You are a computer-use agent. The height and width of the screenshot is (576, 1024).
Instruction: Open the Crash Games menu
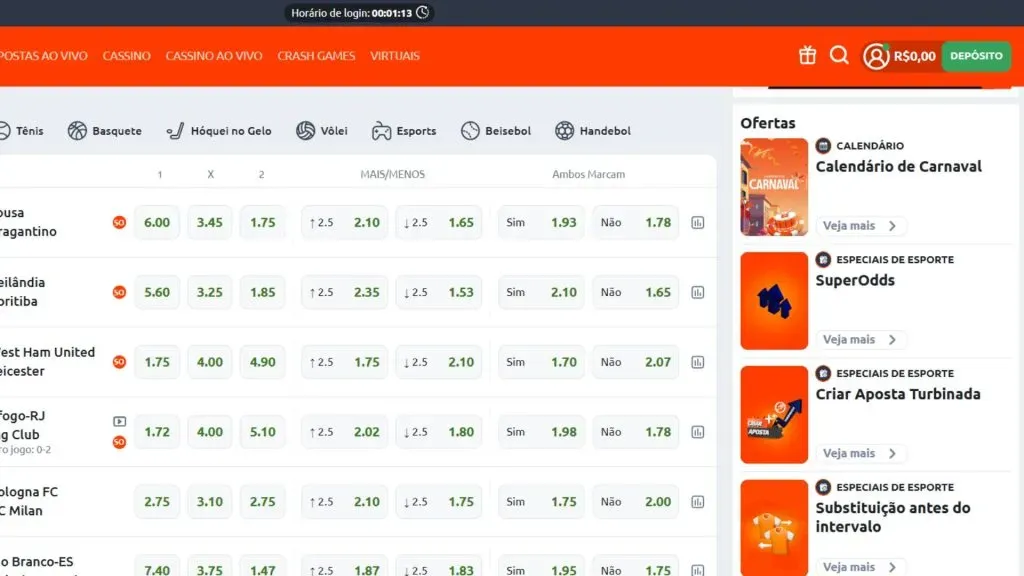pos(316,56)
